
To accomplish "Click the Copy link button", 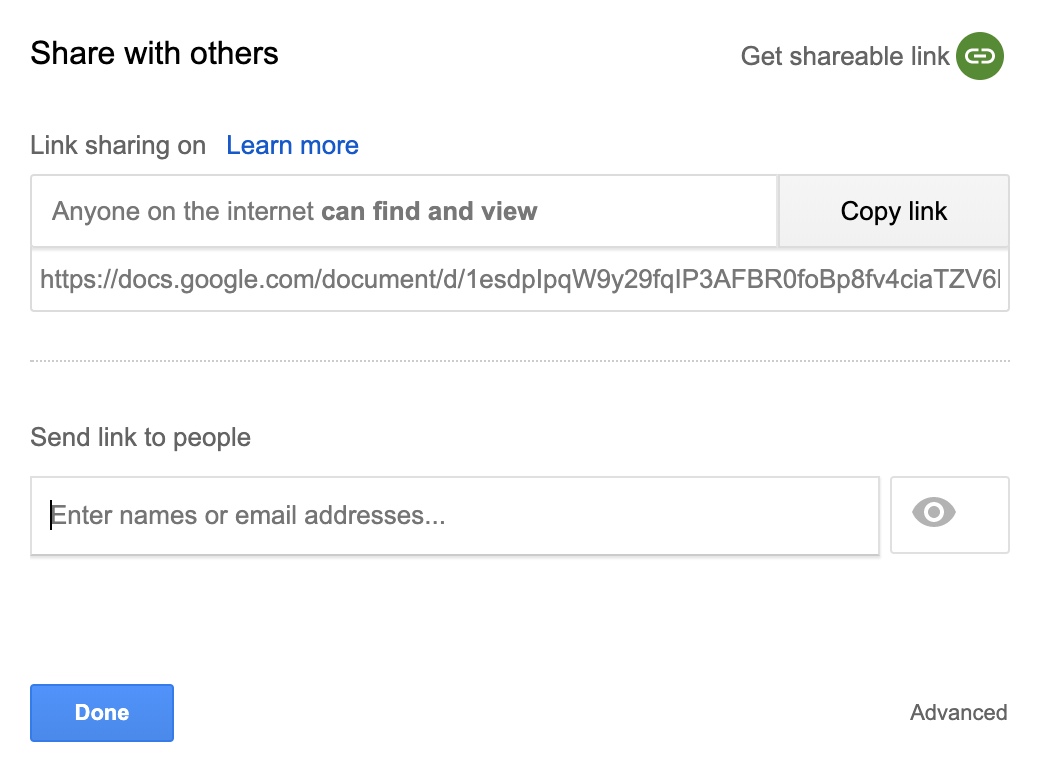I will coord(894,211).
